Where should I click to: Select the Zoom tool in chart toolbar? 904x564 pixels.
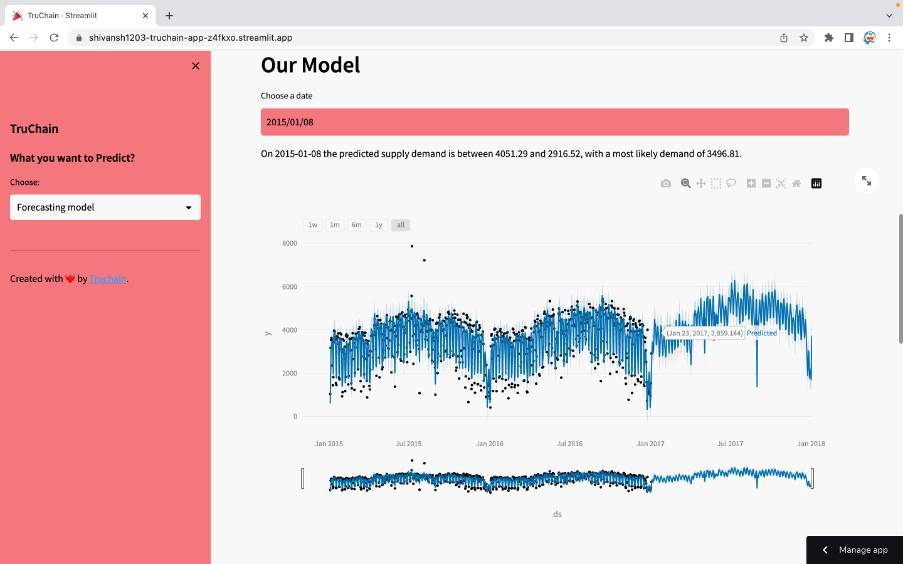686,183
